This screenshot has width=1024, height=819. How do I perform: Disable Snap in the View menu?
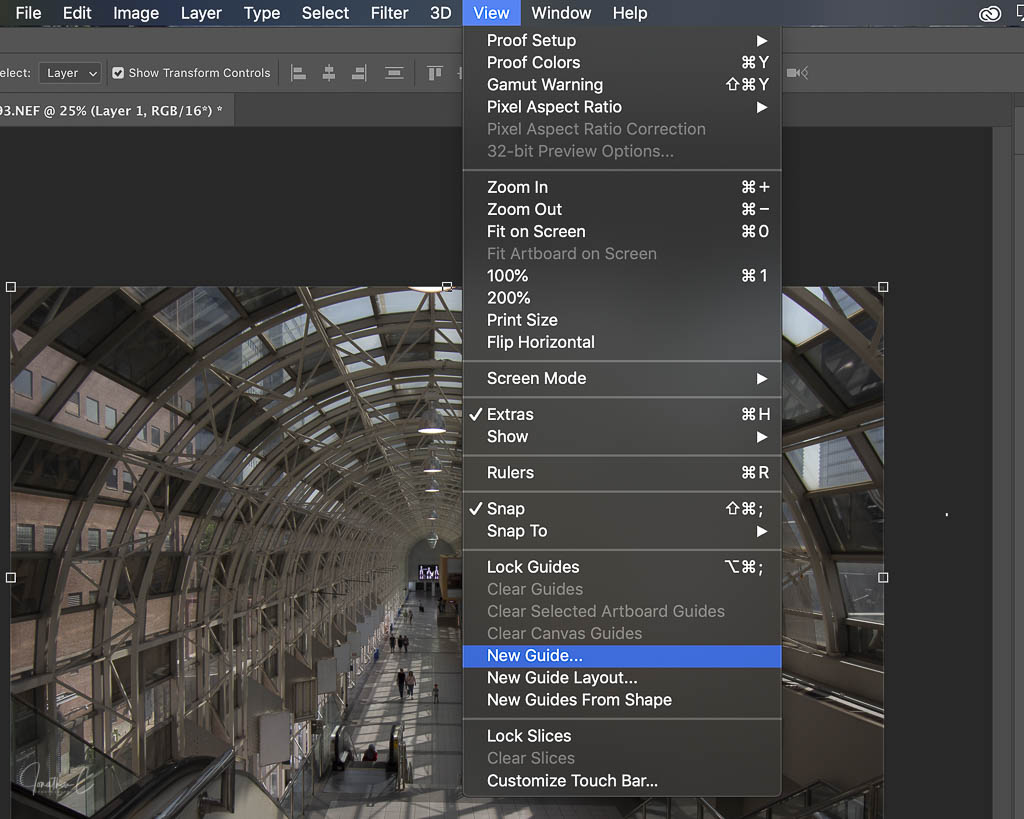click(505, 509)
